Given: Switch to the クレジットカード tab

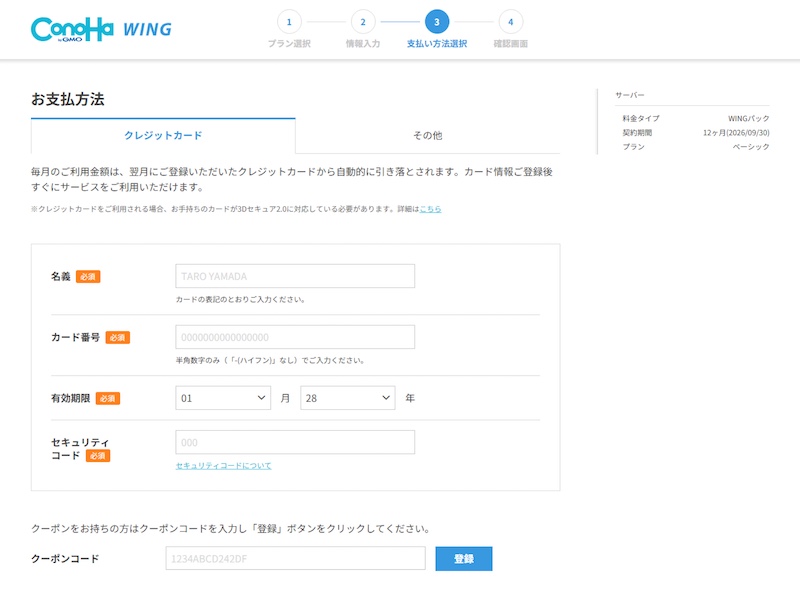Looking at the screenshot, I should pyautogui.click(x=163, y=135).
